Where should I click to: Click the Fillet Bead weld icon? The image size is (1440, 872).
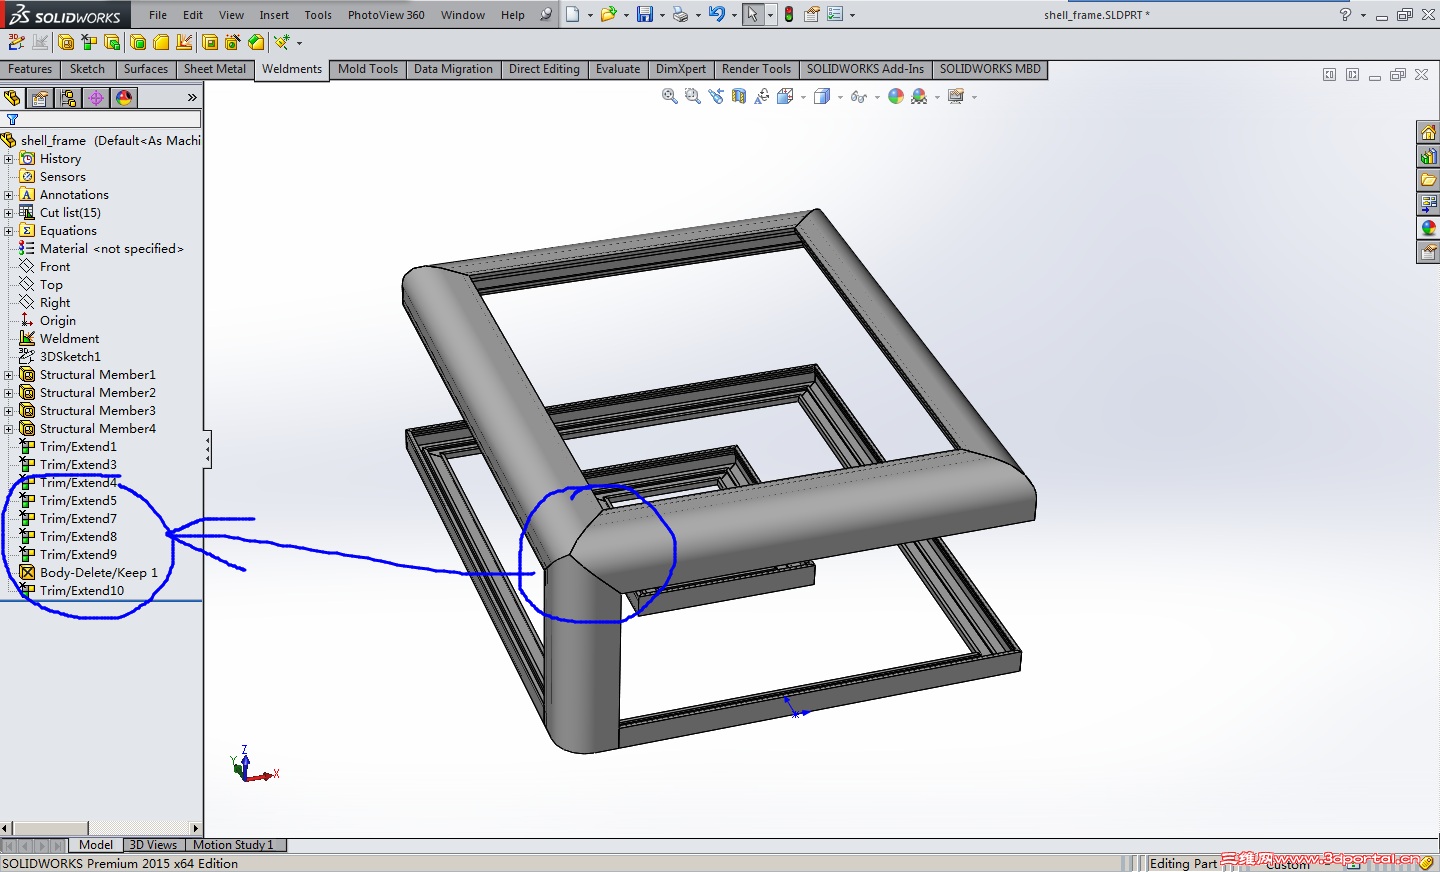tap(184, 42)
